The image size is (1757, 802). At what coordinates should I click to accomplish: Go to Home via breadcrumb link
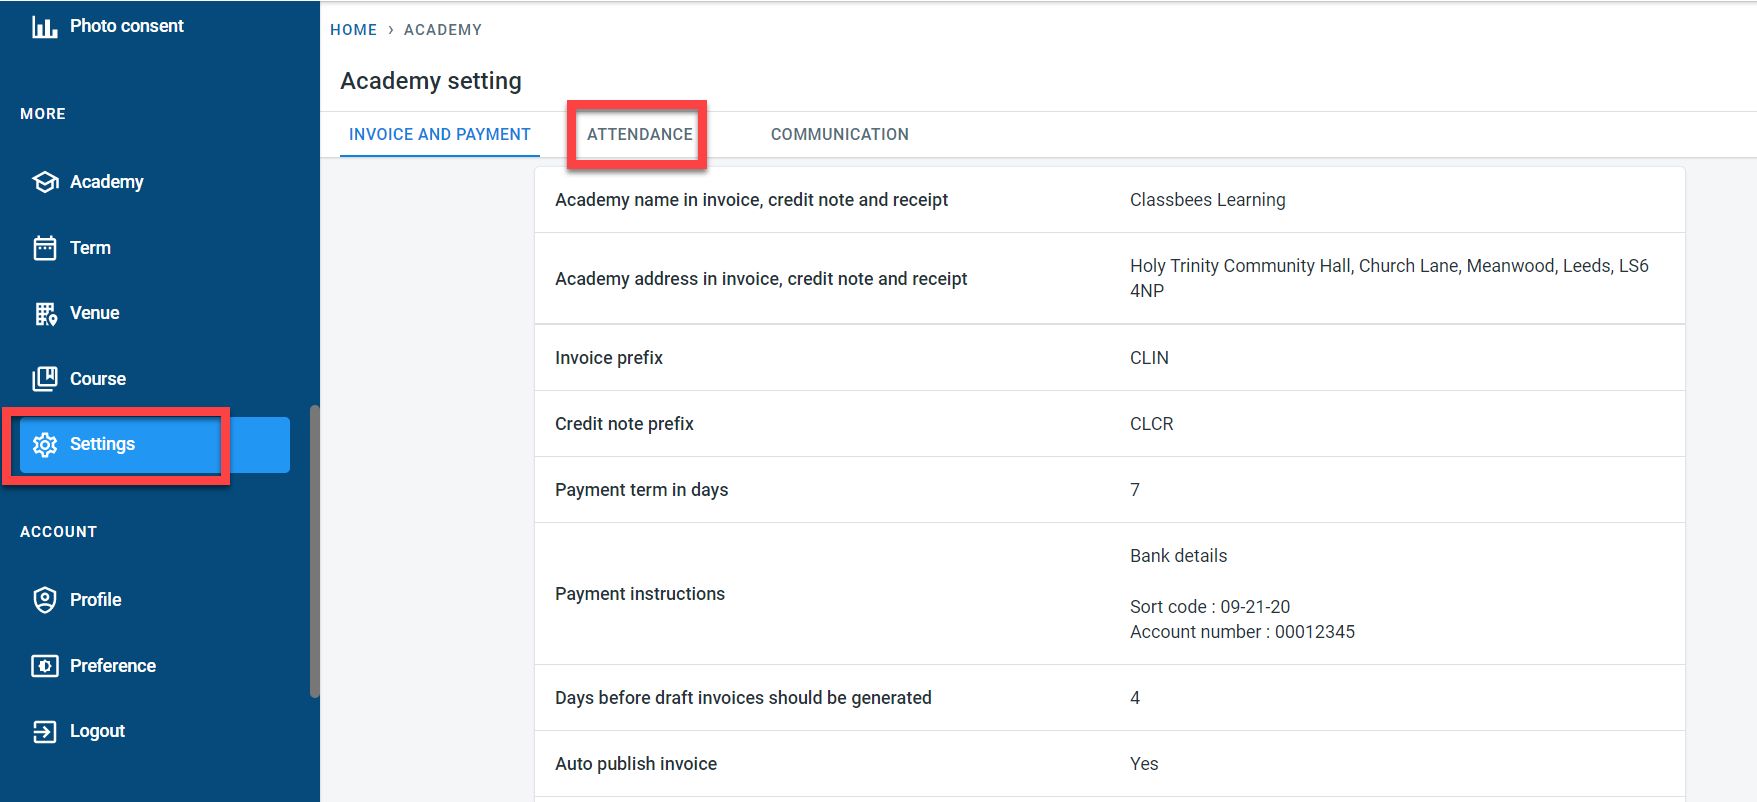pyautogui.click(x=353, y=30)
